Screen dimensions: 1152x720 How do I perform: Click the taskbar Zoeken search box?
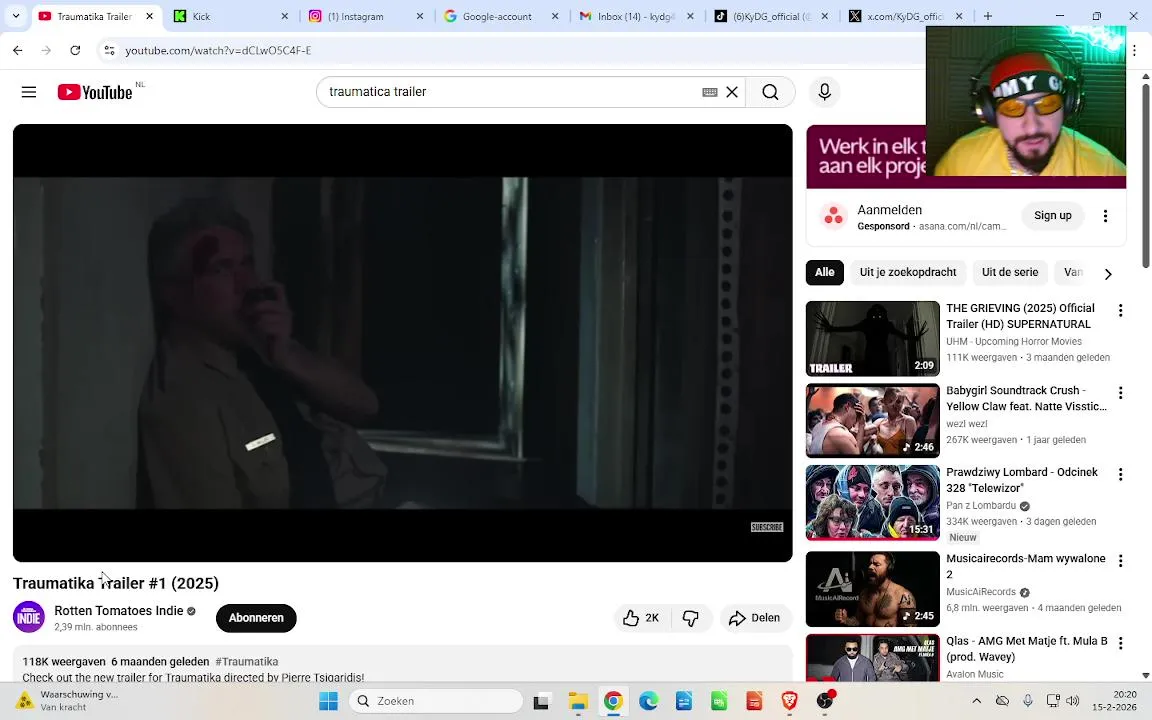pyautogui.click(x=436, y=701)
